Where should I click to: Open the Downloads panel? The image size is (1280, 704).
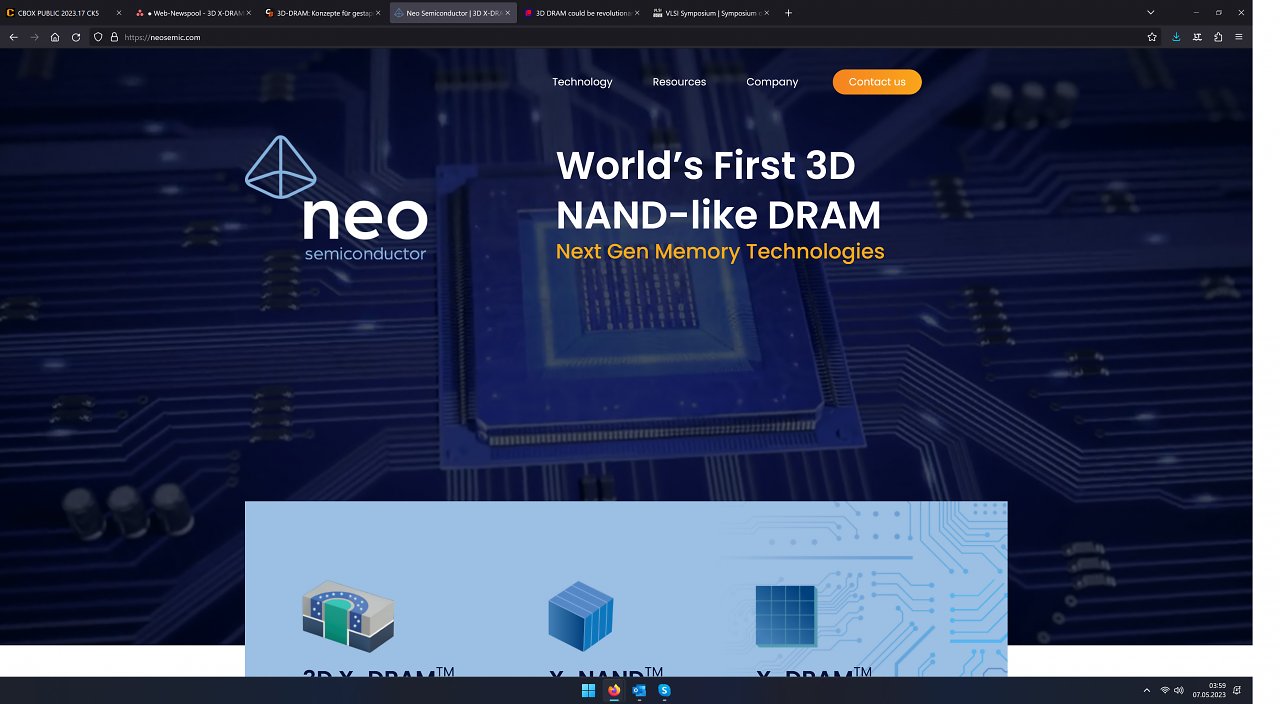[x=1176, y=37]
